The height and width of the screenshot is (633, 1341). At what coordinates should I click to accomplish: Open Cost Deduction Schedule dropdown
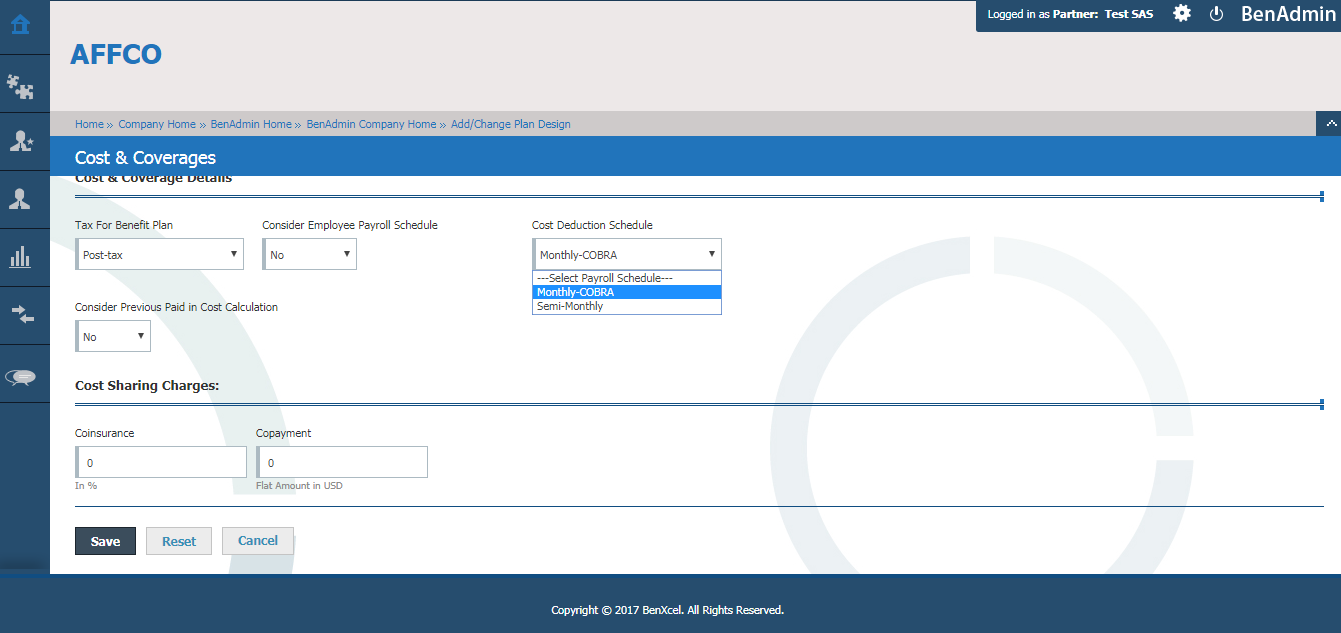click(x=627, y=254)
